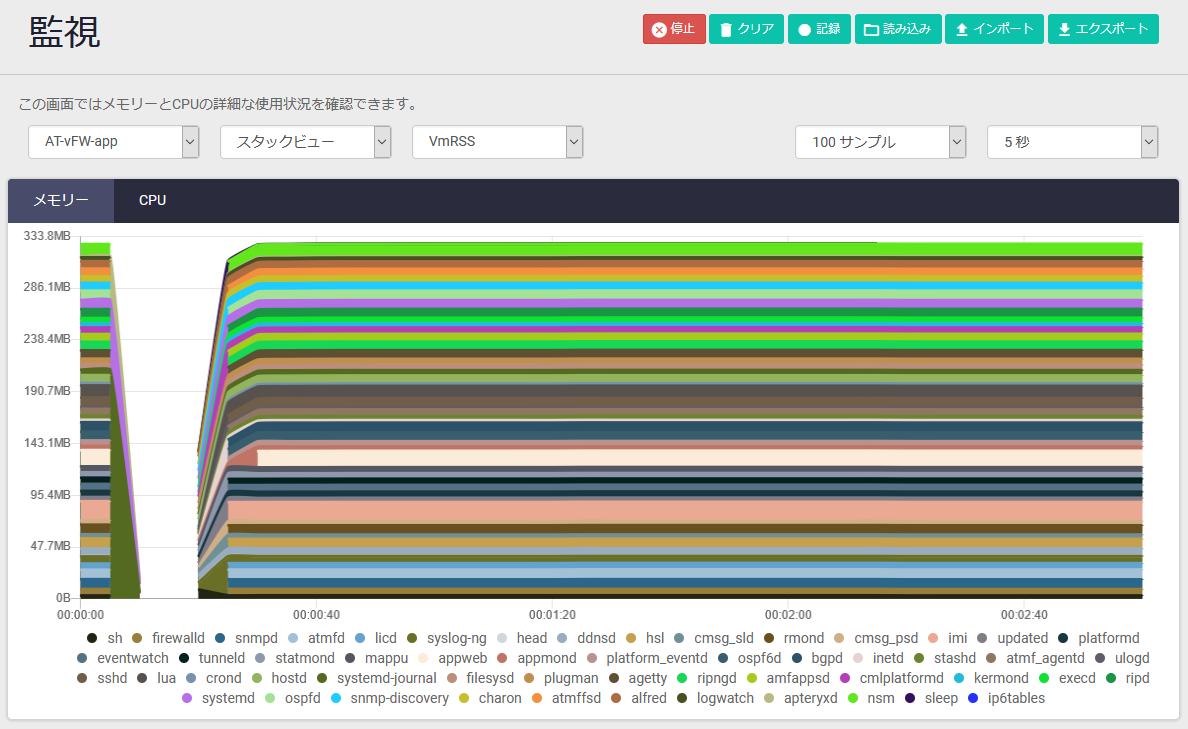
Task: Toggle cmsg_psd series in legend
Action: point(876,638)
